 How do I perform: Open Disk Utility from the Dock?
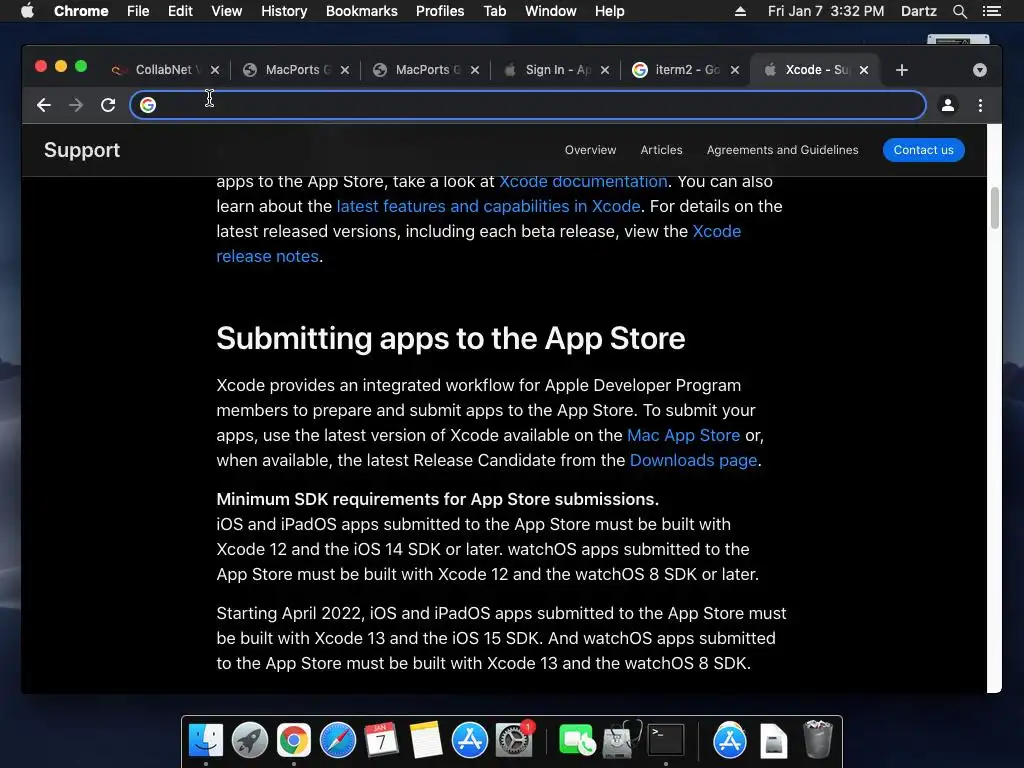pyautogui.click(x=621, y=740)
